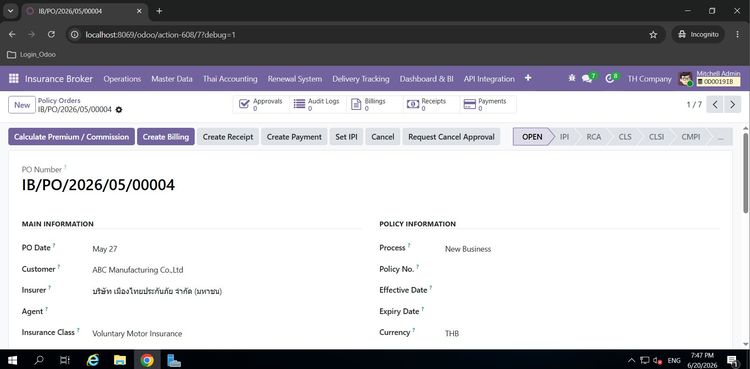750x369 pixels.
Task: Switch company via TH Company selector
Action: (x=650, y=78)
